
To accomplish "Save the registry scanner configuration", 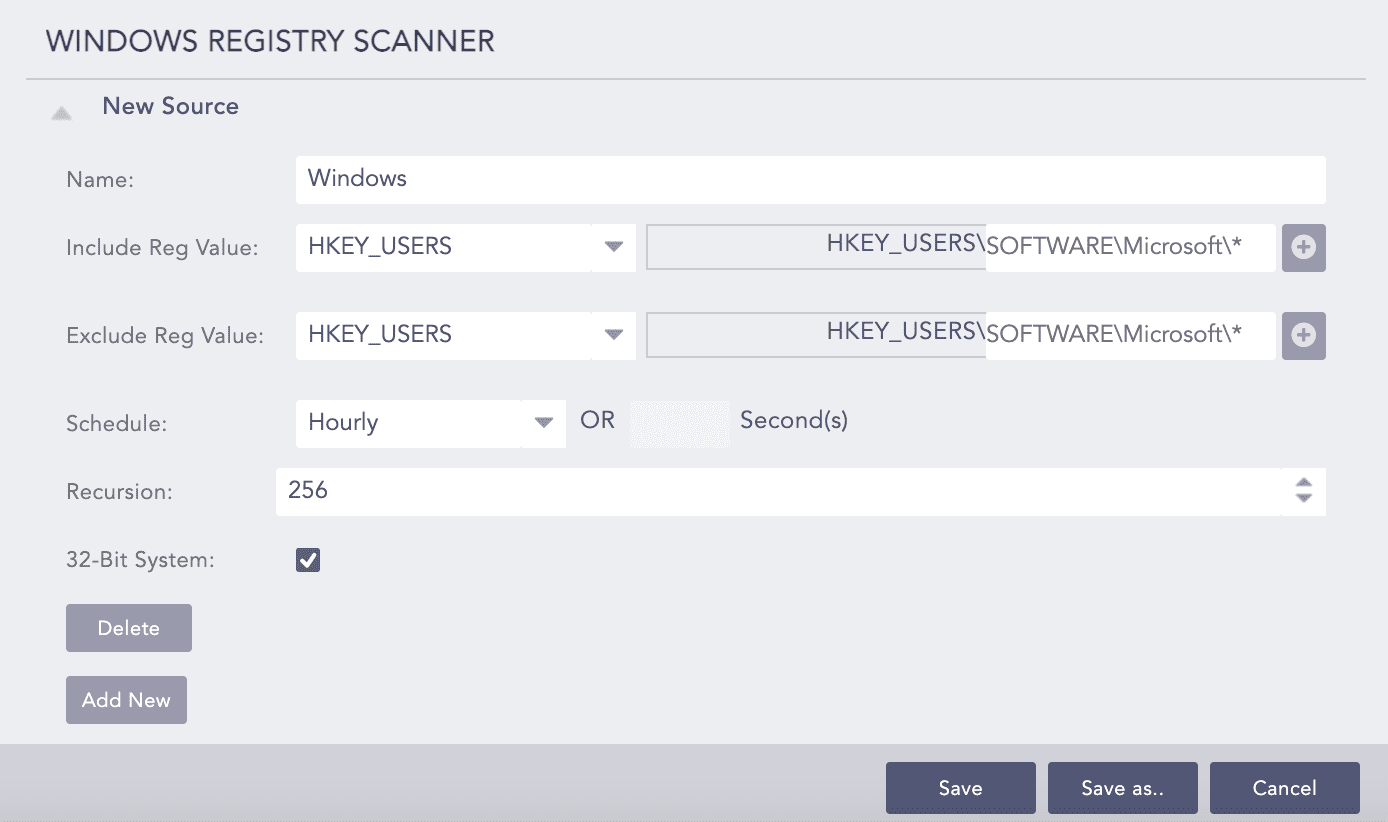I will pos(960,788).
